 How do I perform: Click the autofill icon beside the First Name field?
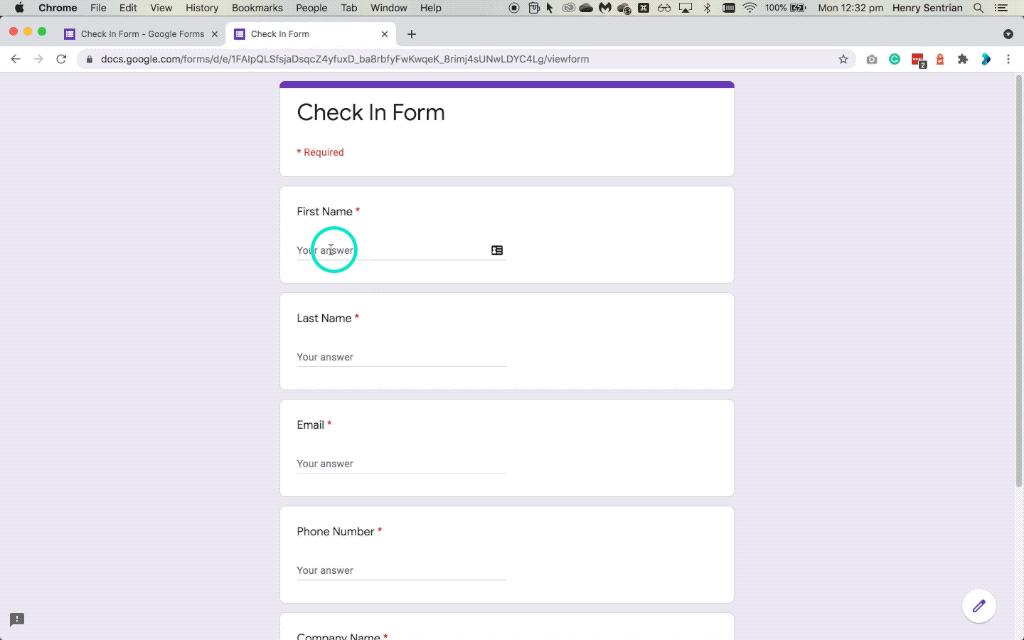497,250
